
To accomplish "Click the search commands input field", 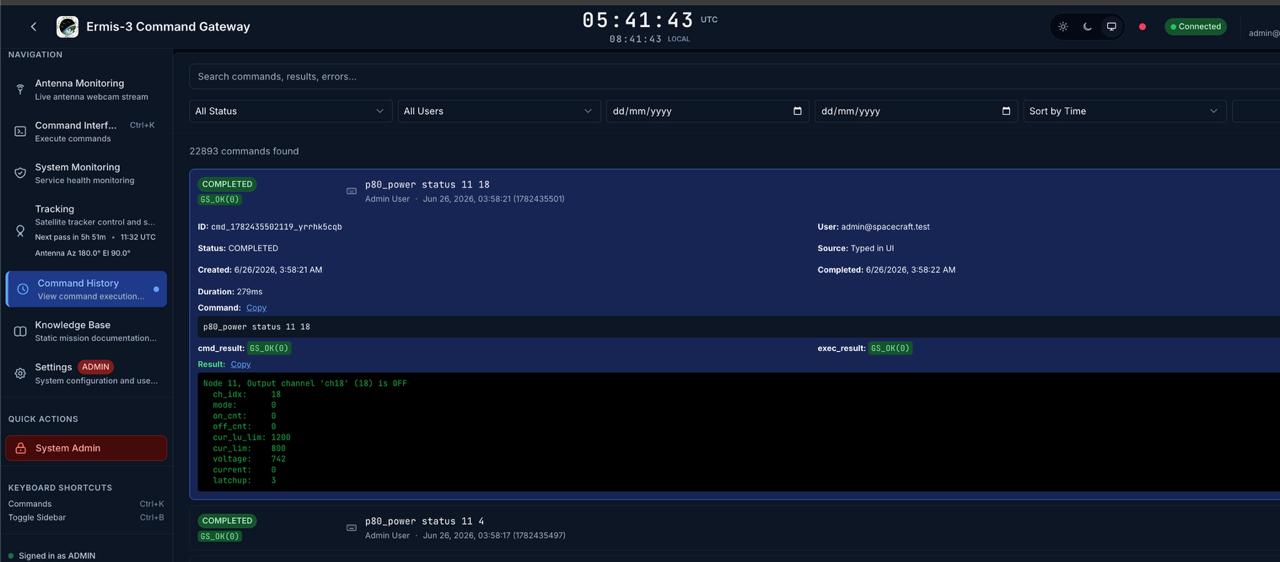I will tap(734, 77).
